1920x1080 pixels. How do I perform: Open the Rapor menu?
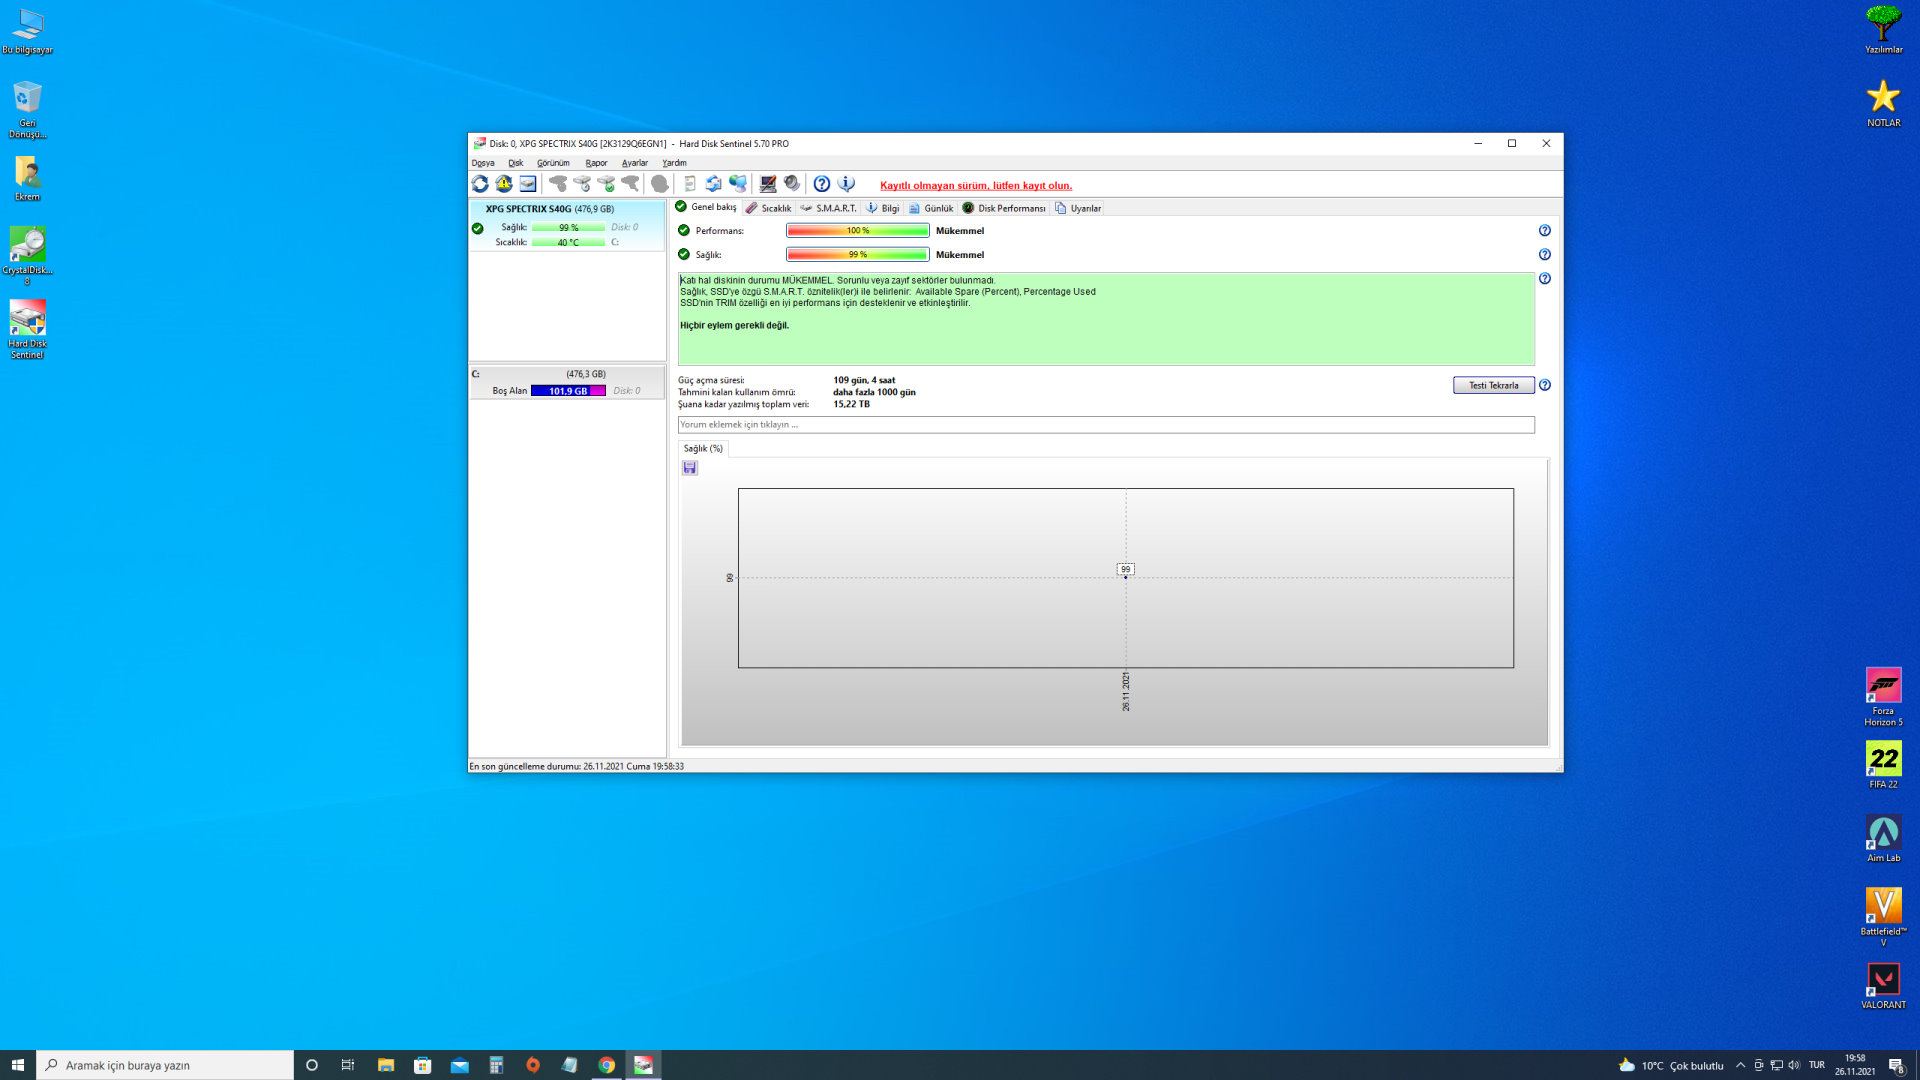(596, 163)
